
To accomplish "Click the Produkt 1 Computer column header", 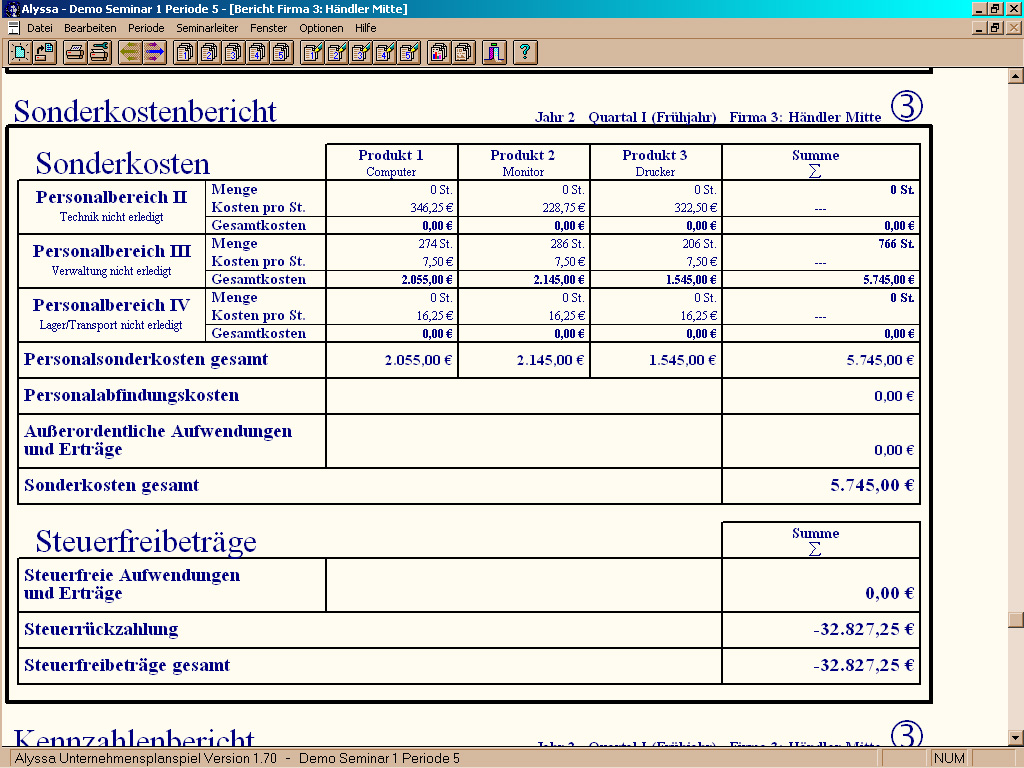I will [x=391, y=163].
